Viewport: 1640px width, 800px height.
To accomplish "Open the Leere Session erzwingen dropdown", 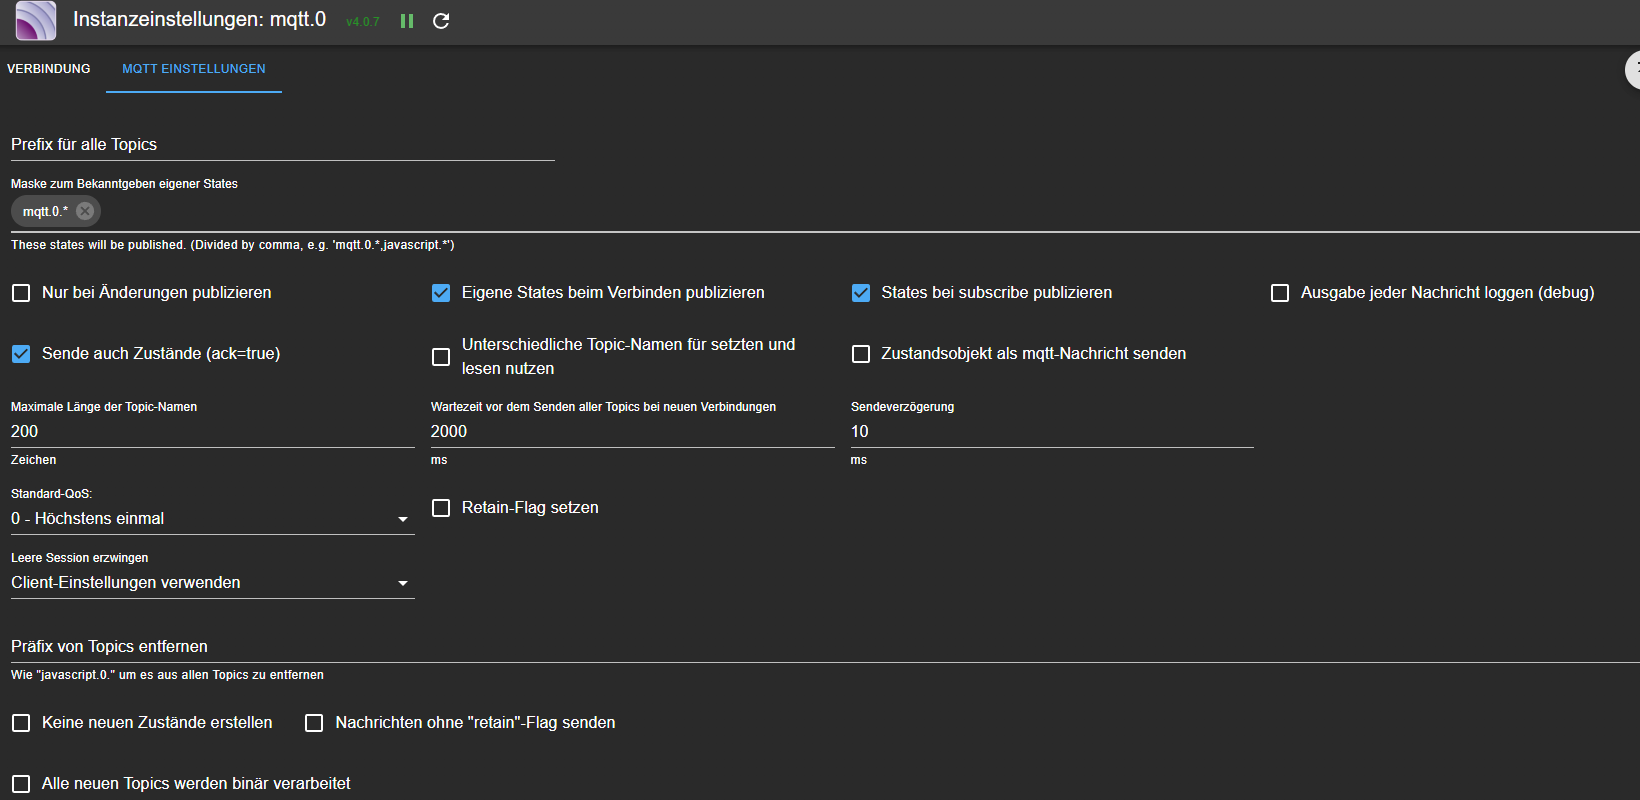I will pos(213,583).
